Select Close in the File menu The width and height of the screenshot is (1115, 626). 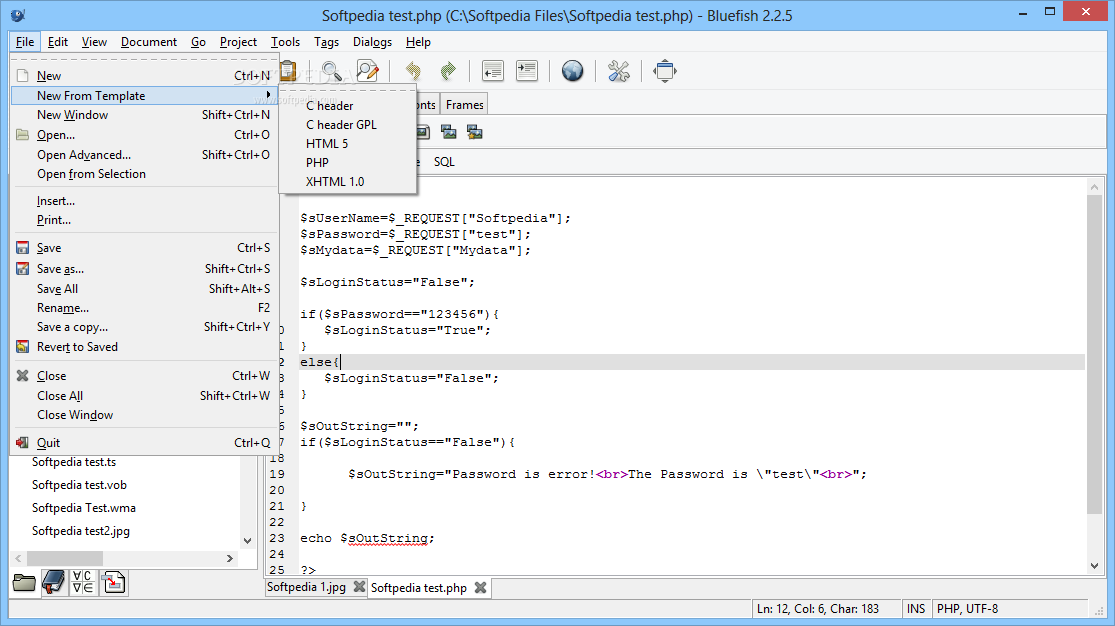[x=144, y=376]
